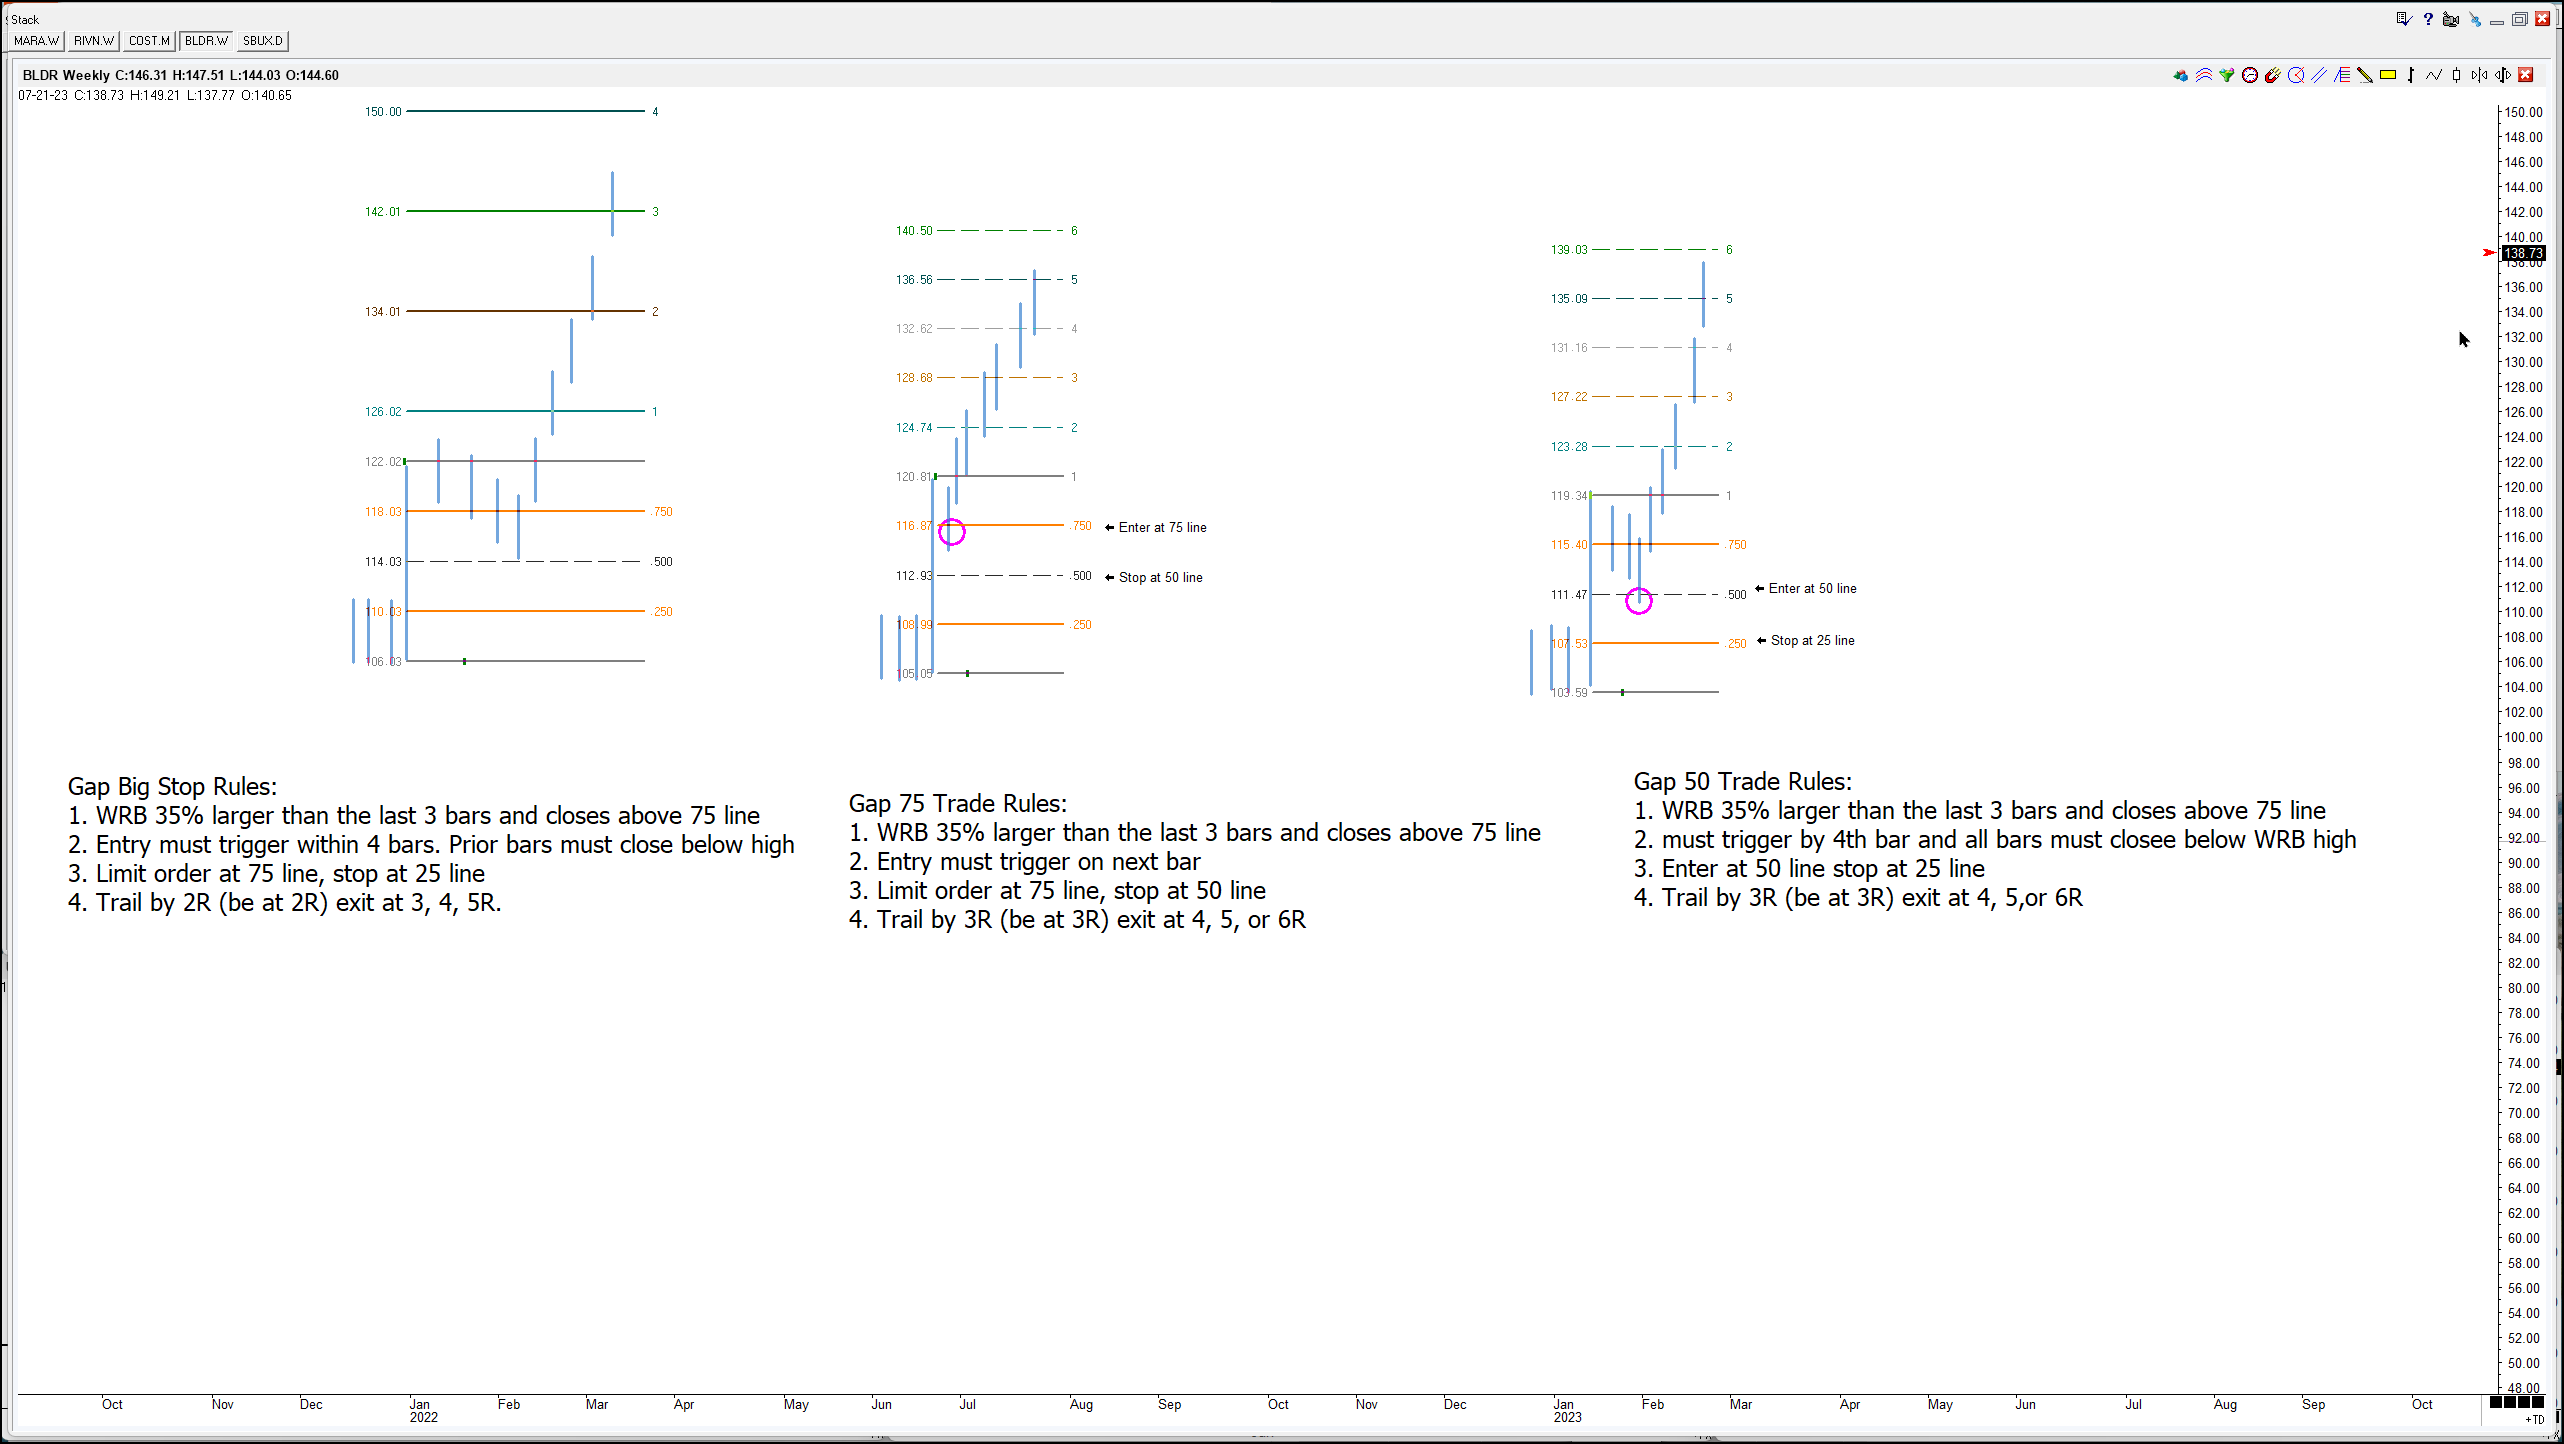This screenshot has width=2564, height=1444.
Task: Click the red clock time icon
Action: coord(2250,75)
